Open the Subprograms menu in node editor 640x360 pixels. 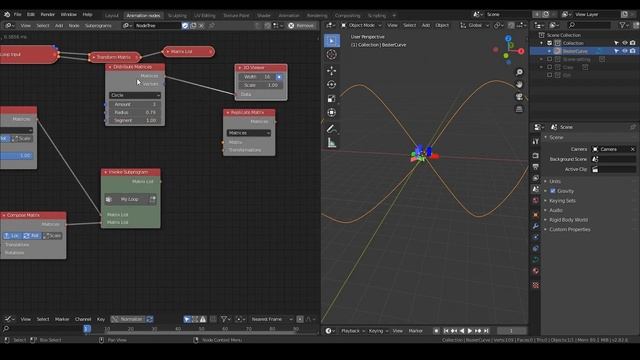(x=98, y=25)
